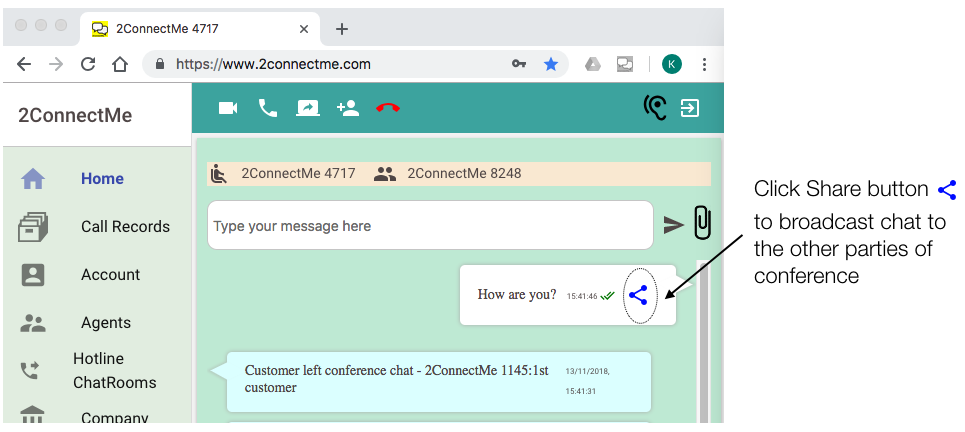This screenshot has width=965, height=432.
Task: Open saved passwords key icon
Action: (518, 64)
